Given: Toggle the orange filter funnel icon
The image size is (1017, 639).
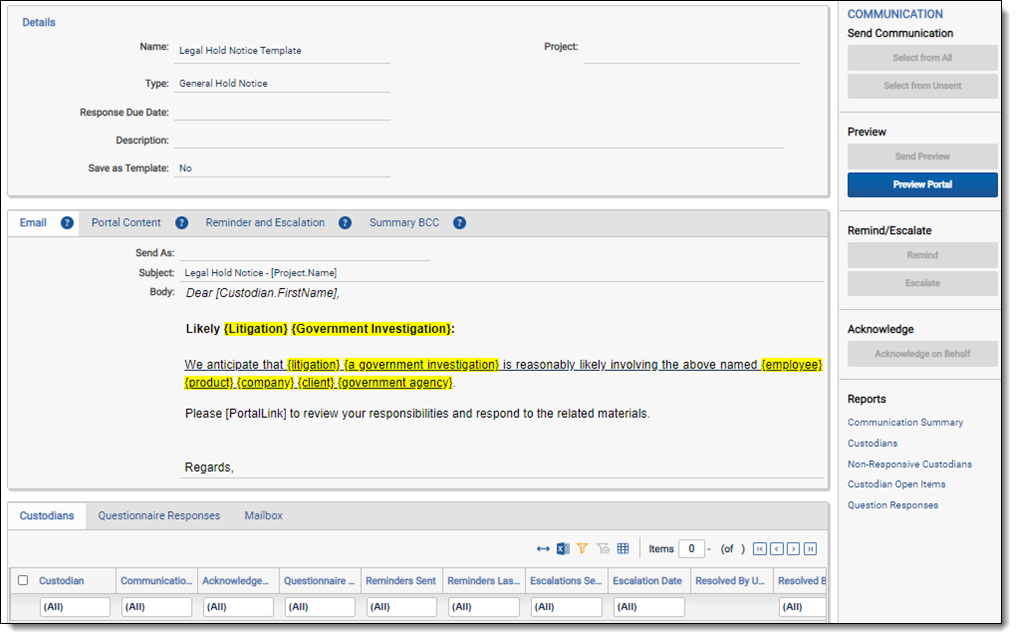Looking at the screenshot, I should [582, 549].
